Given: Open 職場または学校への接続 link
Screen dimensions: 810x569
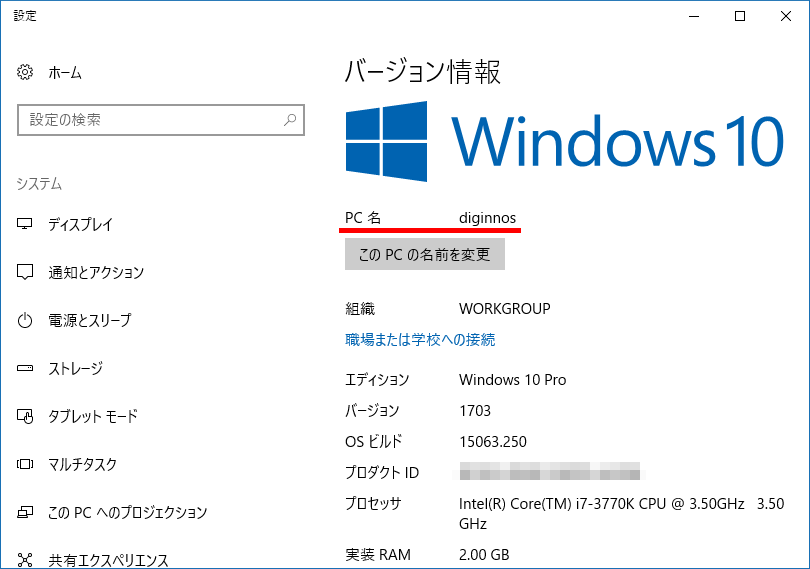Looking at the screenshot, I should tap(420, 340).
